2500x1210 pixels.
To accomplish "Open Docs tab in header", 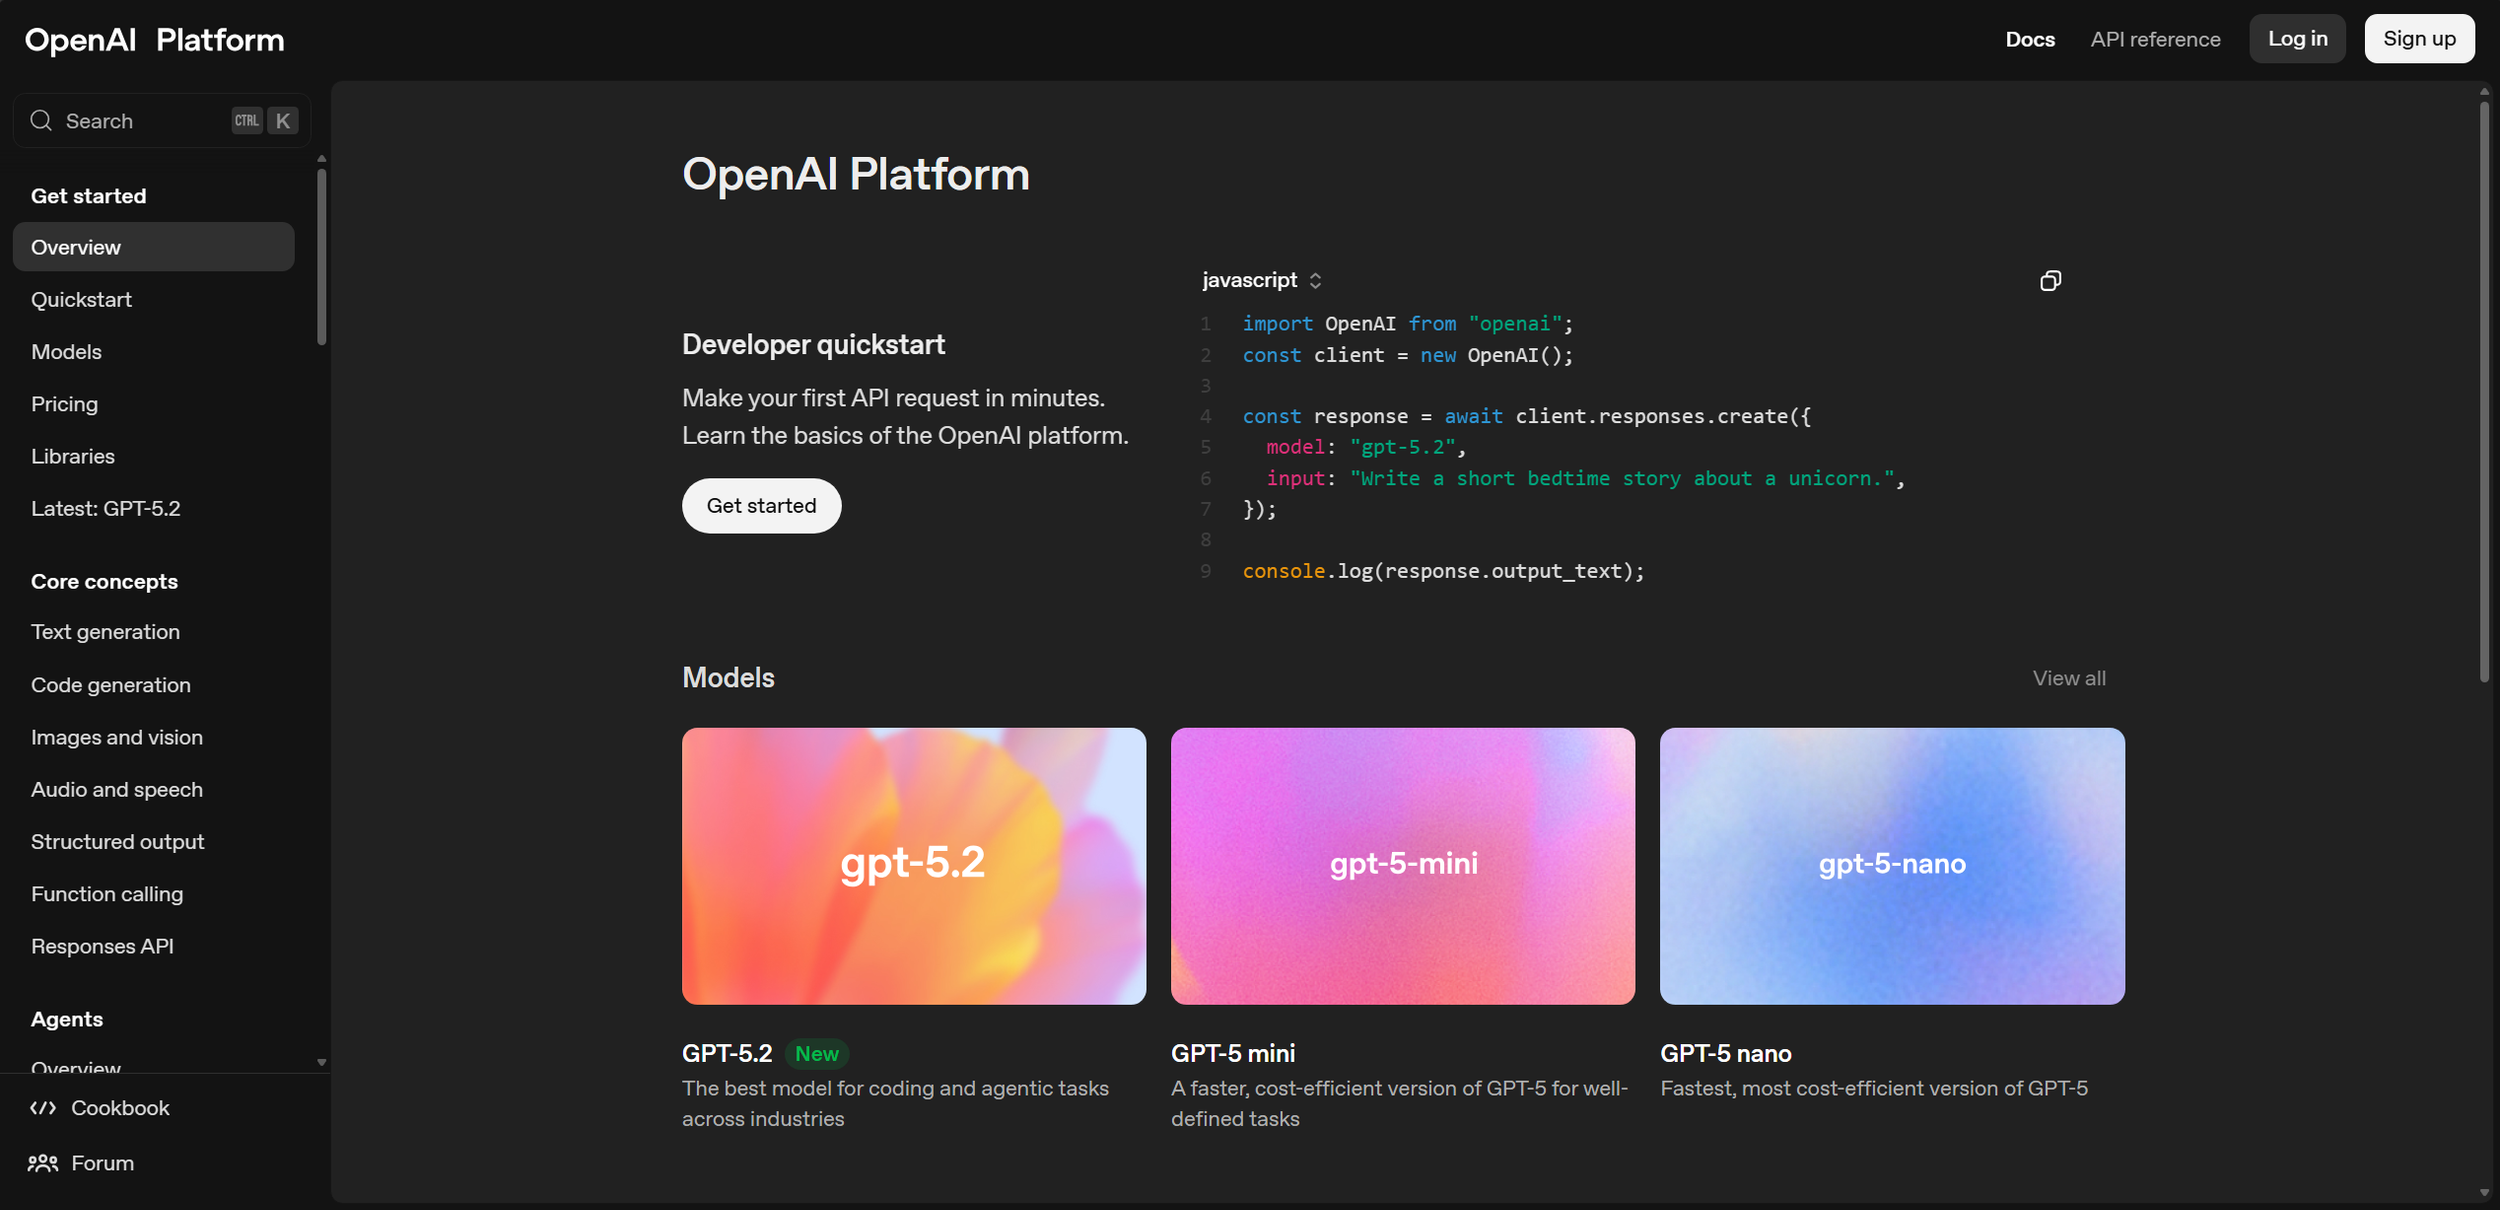I will pos(2029,40).
